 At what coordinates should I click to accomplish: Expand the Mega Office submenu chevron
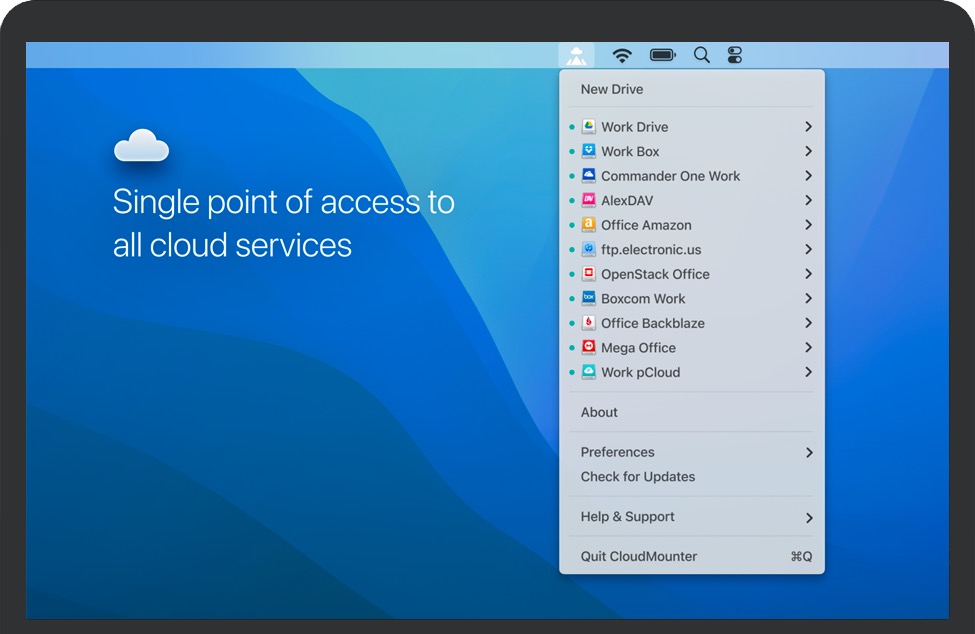point(808,347)
